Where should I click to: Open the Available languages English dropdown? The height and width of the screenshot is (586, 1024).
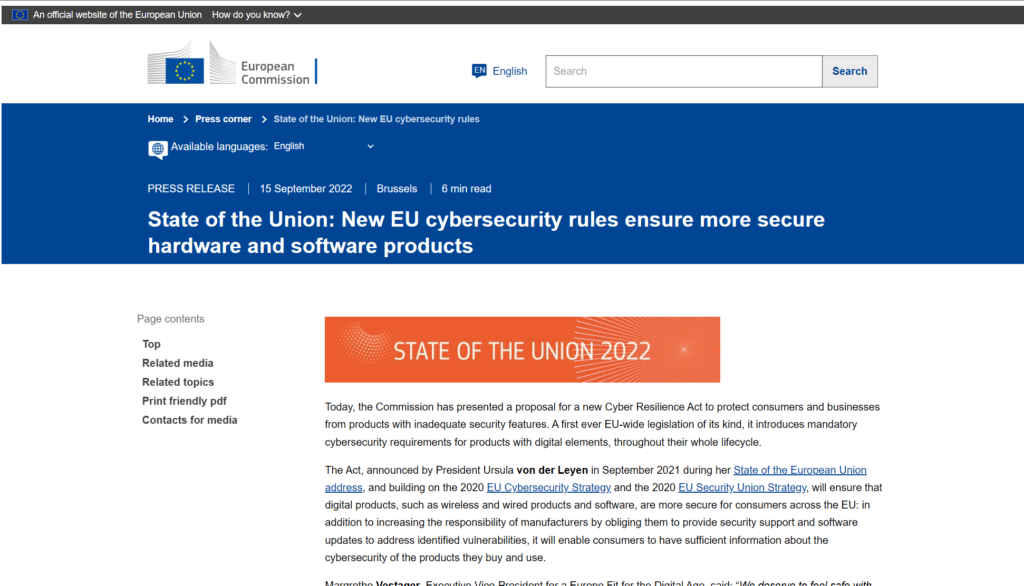[322, 145]
